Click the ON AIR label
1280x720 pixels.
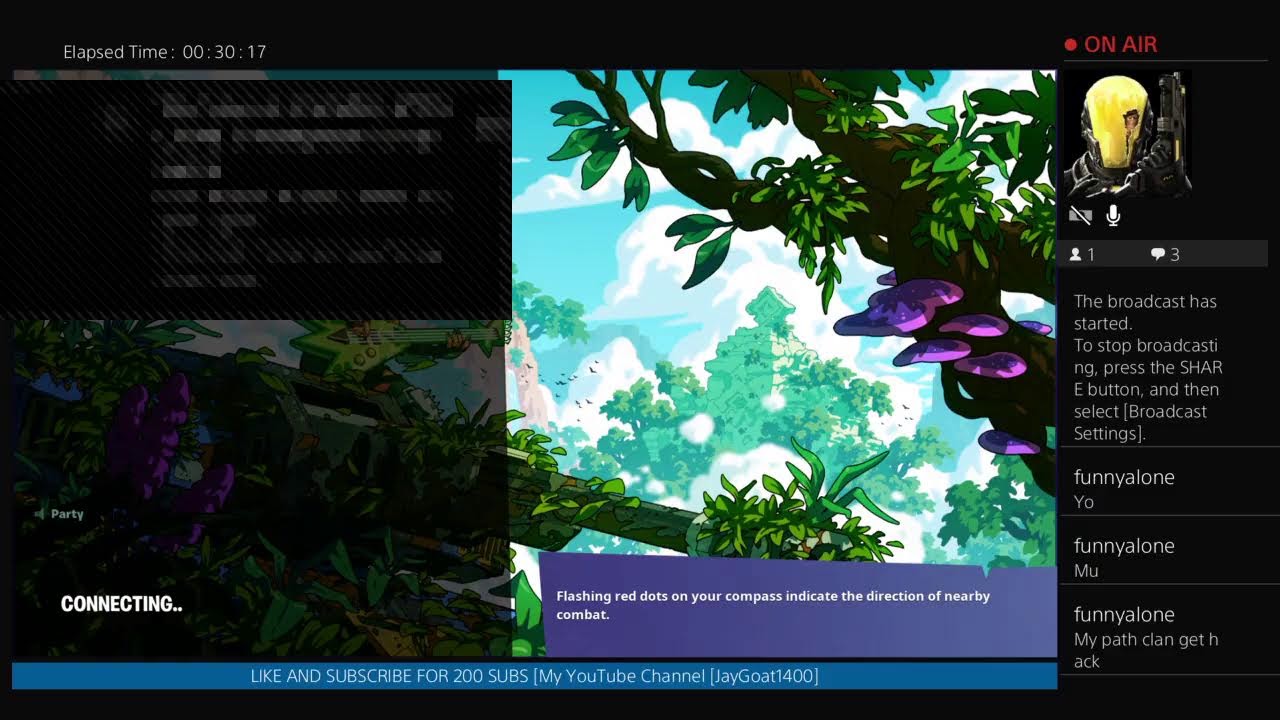(1120, 45)
